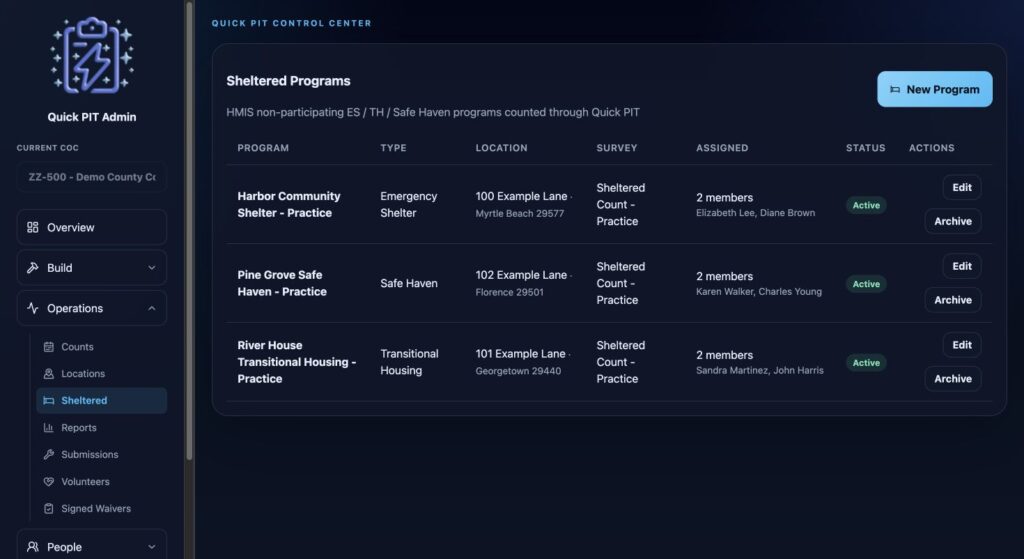1024x559 pixels.
Task: Click the Signed Waivers clipboard icon
Action: pos(48,508)
